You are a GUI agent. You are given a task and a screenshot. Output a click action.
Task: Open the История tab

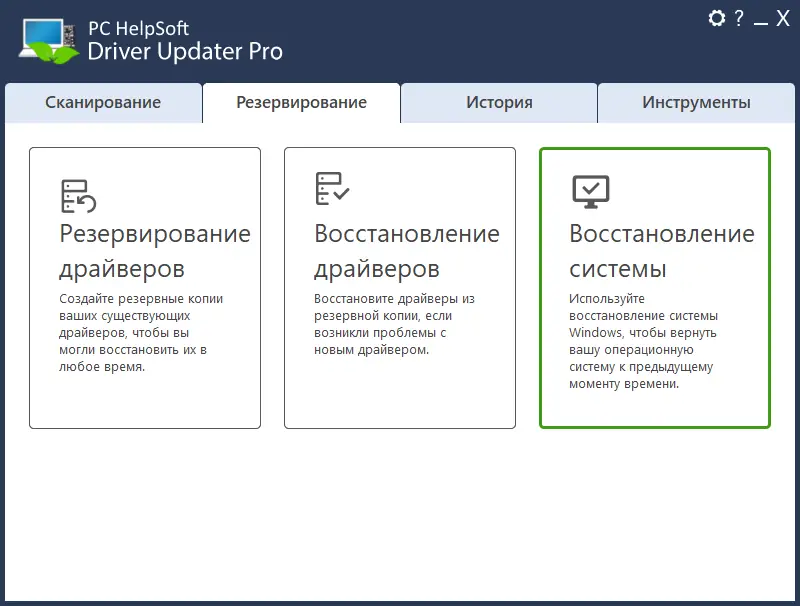[x=499, y=102]
